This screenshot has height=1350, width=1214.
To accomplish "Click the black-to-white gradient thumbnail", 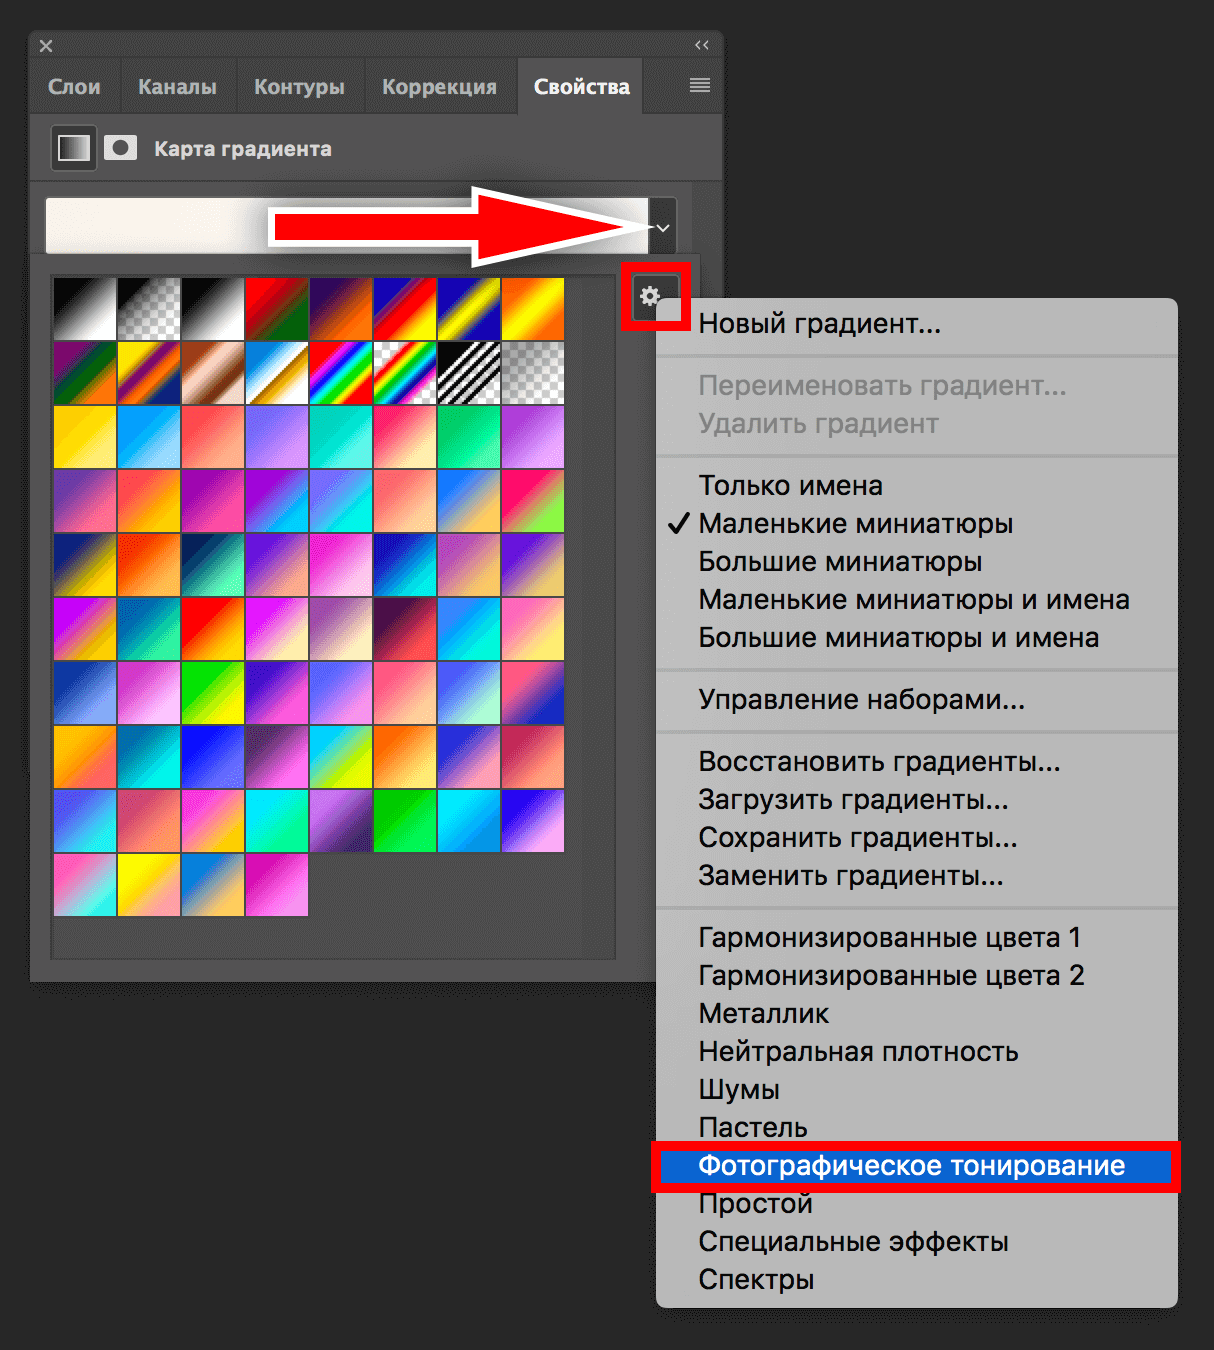I will (84, 307).
